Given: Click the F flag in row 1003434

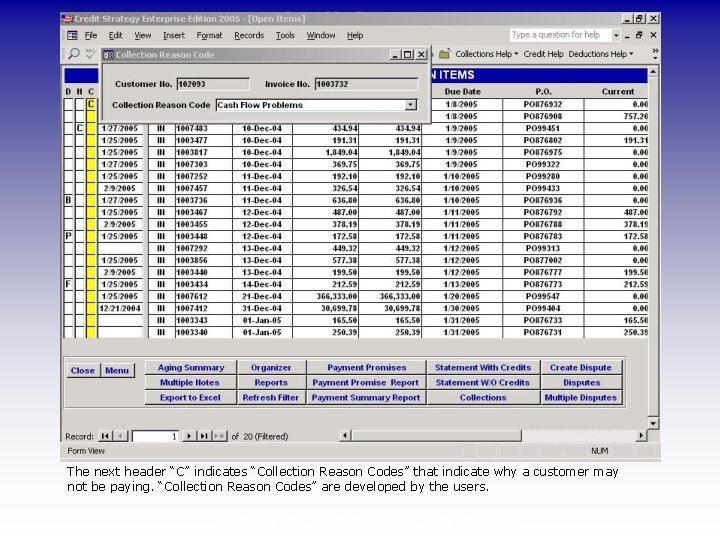Looking at the screenshot, I should 68,284.
